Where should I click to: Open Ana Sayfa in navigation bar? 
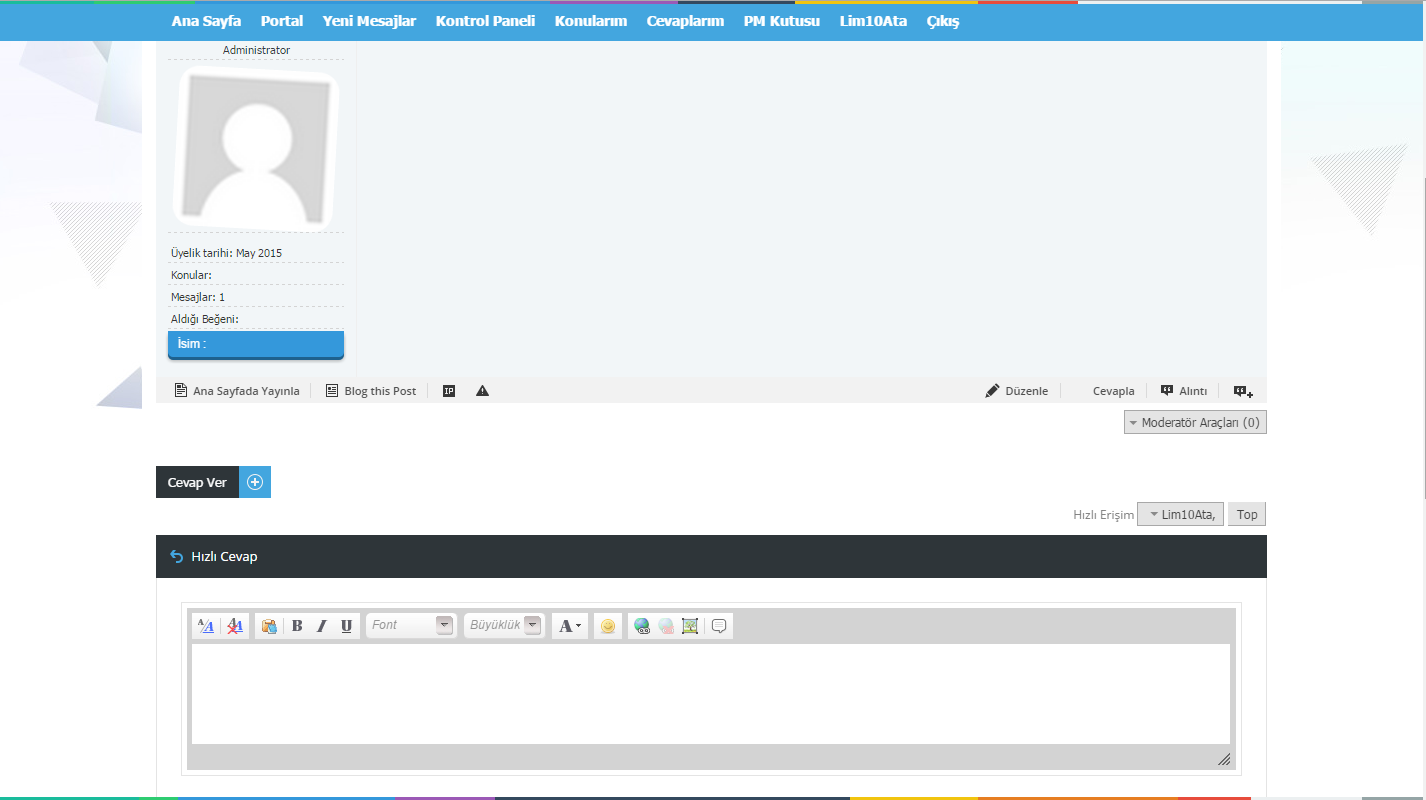(206, 21)
